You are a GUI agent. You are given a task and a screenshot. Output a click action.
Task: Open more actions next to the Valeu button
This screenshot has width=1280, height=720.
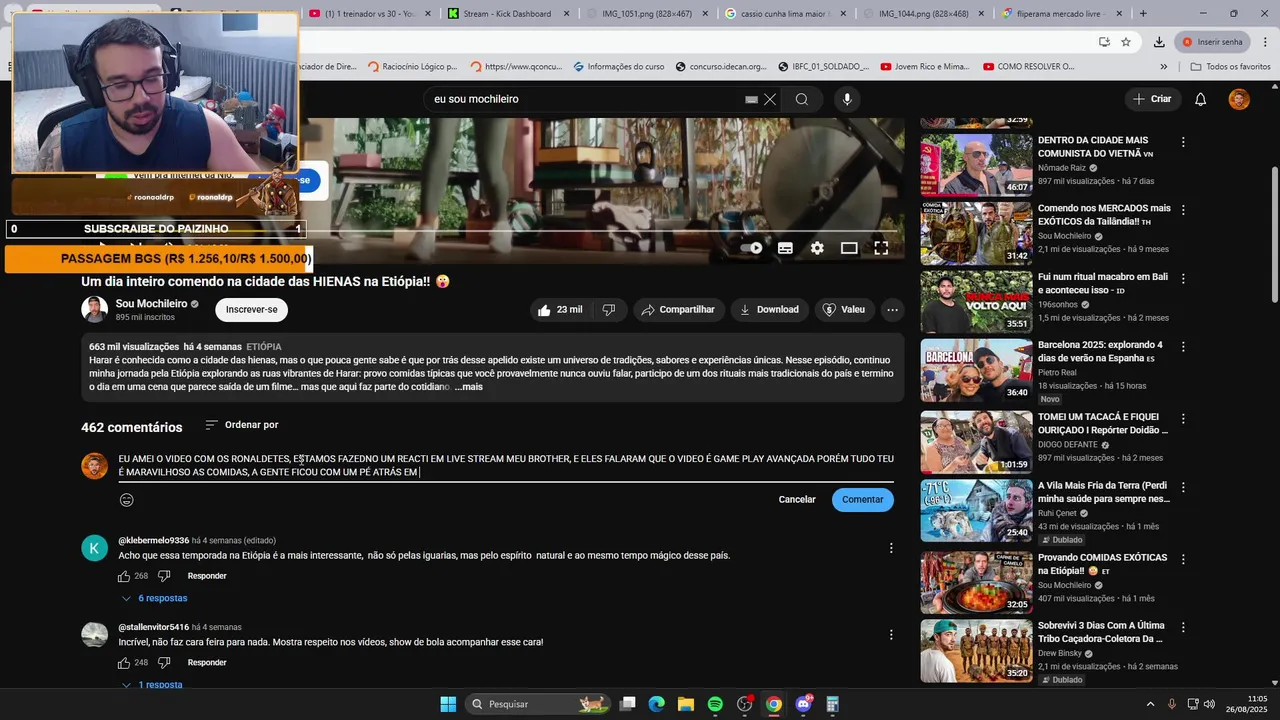(x=892, y=310)
